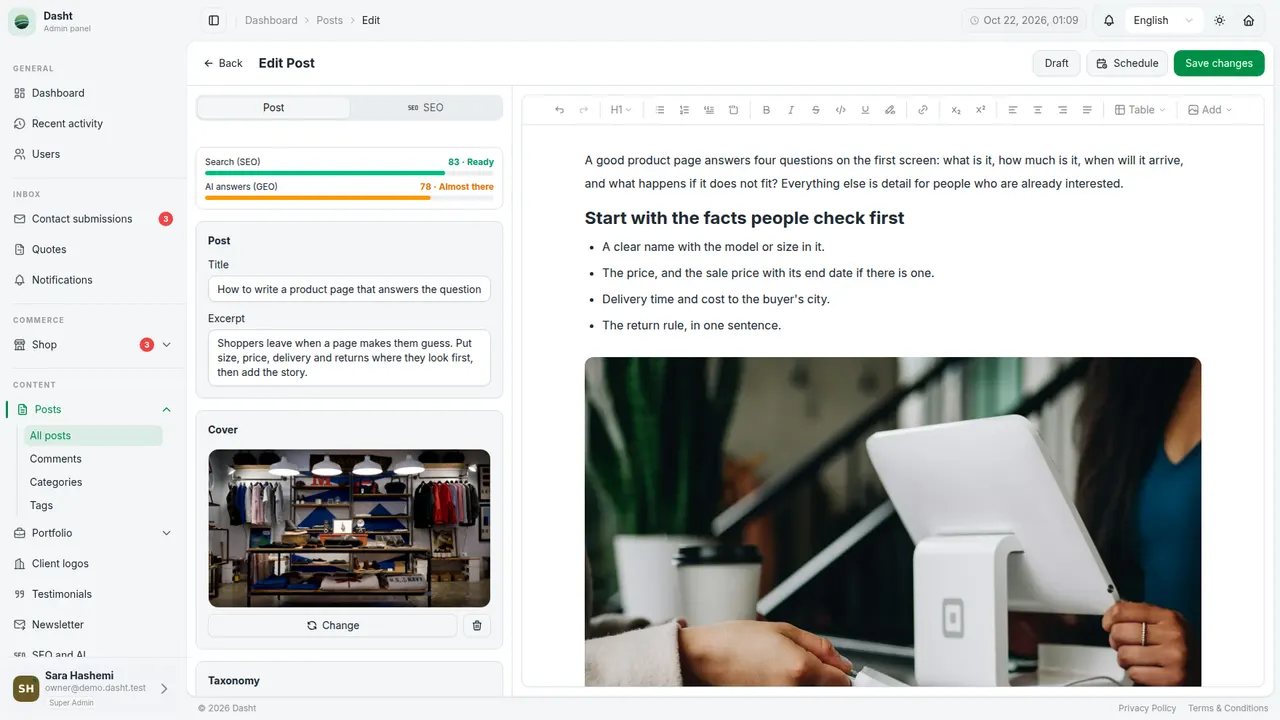Image resolution: width=1280 pixels, height=720 pixels.
Task: Click Change cover image button
Action: [333, 625]
